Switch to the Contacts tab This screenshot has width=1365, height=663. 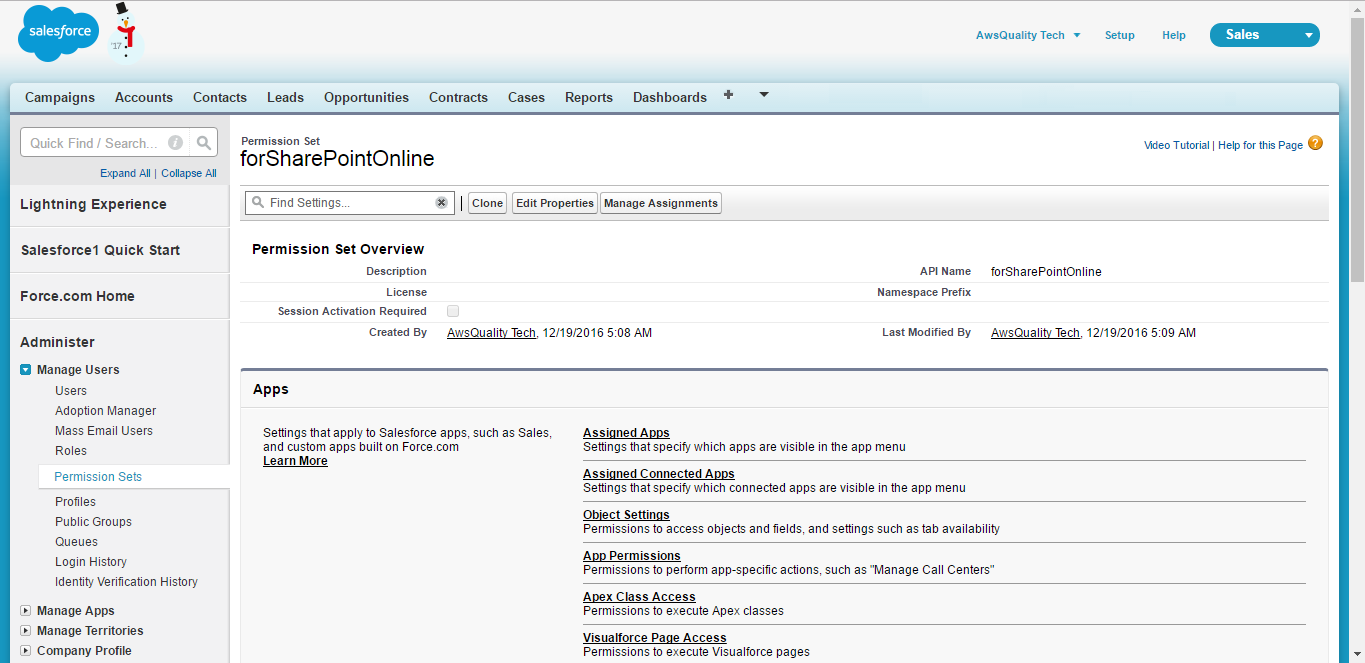click(220, 97)
